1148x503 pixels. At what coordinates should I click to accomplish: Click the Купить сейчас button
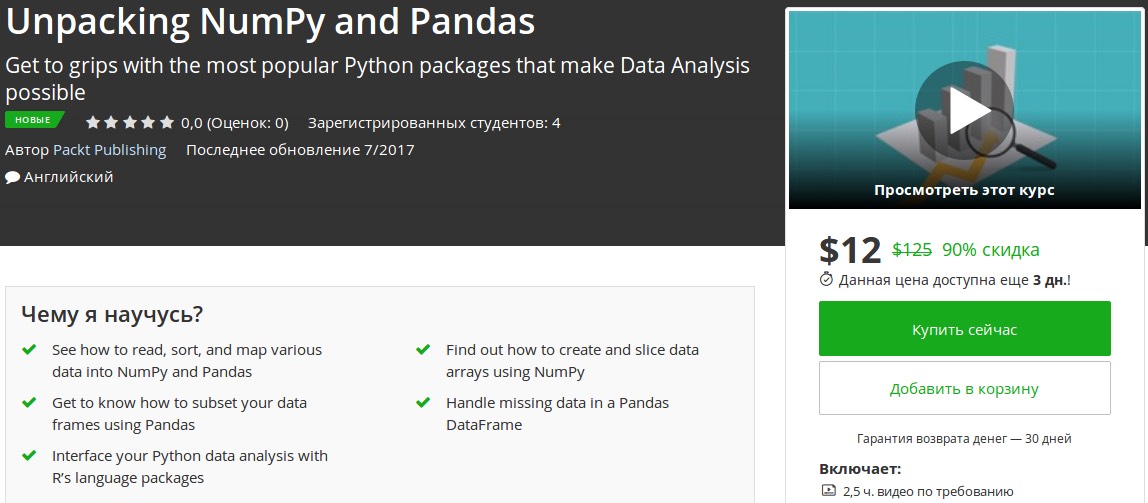point(964,329)
